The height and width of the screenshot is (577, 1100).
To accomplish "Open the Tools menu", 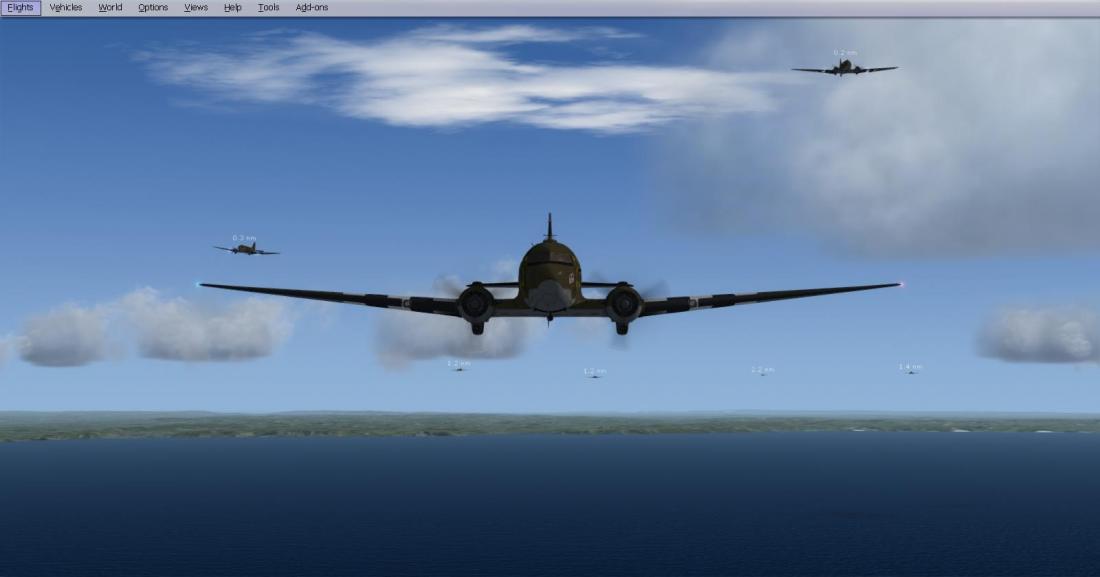I will tap(268, 8).
